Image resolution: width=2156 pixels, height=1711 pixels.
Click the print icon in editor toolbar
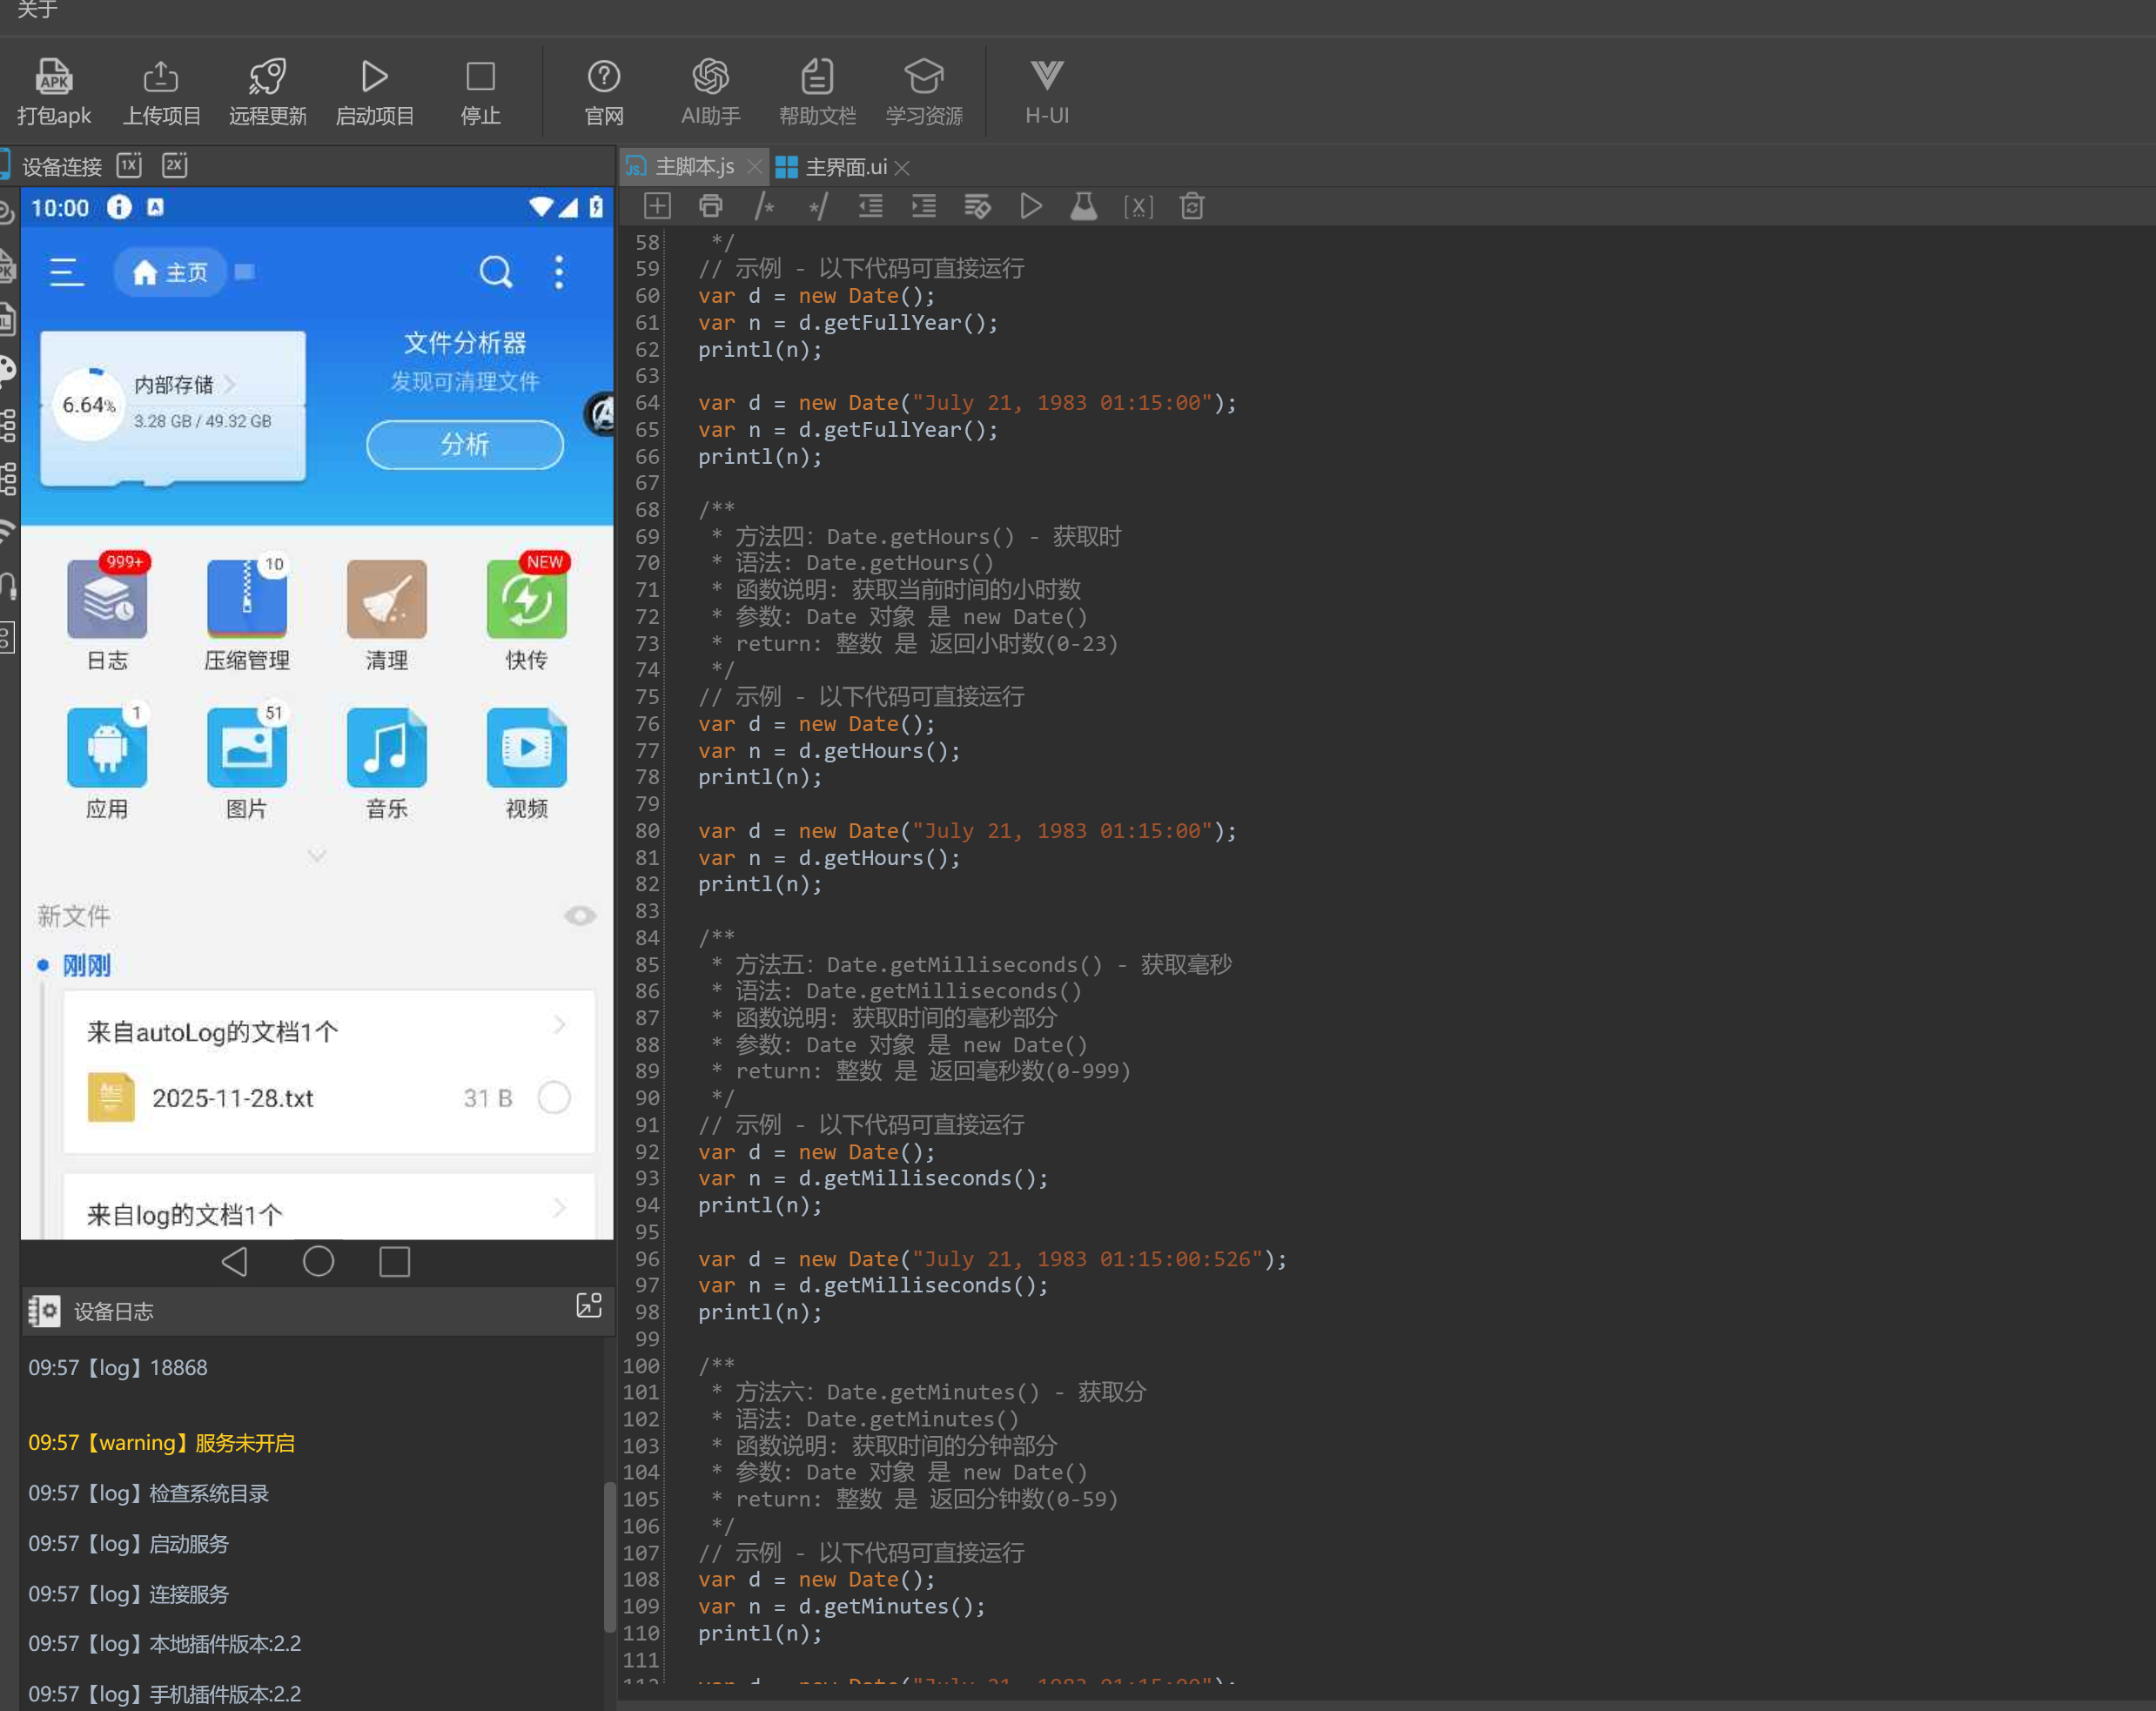tap(710, 207)
